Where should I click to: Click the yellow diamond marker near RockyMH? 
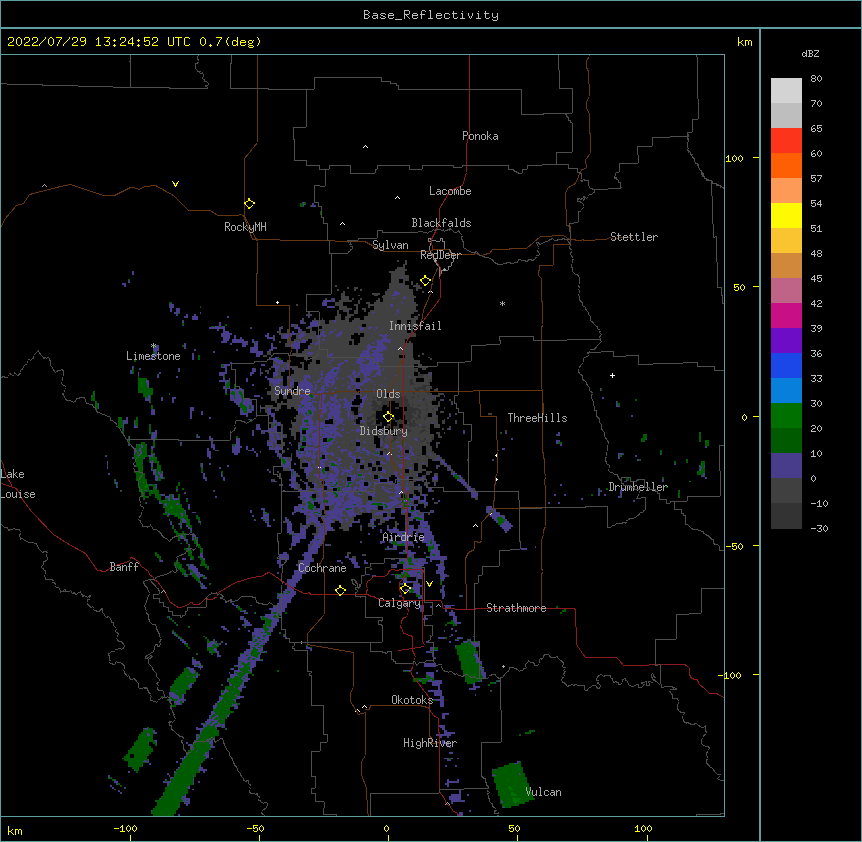point(249,204)
